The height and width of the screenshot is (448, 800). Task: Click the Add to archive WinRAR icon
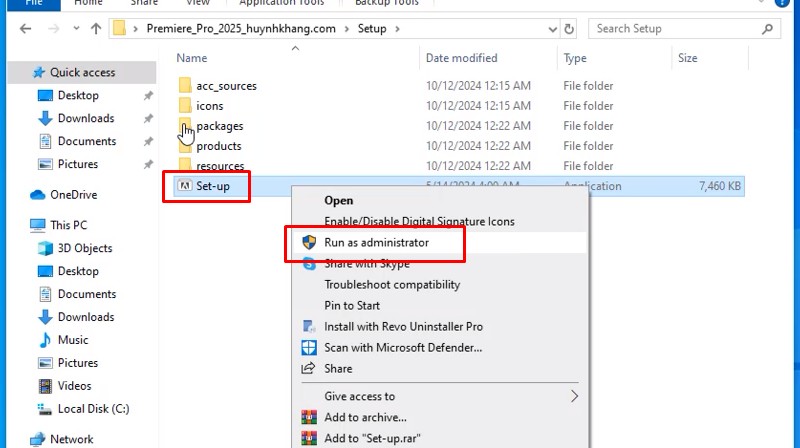click(x=308, y=417)
